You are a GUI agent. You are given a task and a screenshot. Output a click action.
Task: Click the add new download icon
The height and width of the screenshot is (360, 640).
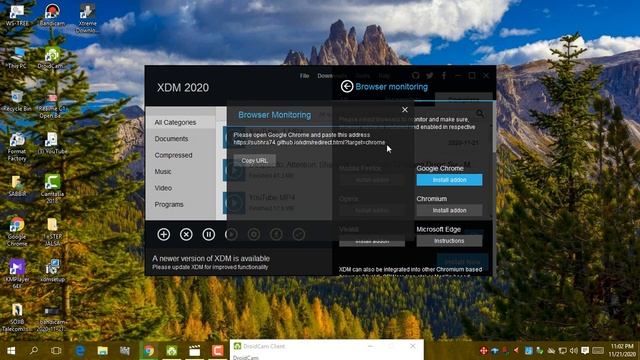click(x=164, y=234)
